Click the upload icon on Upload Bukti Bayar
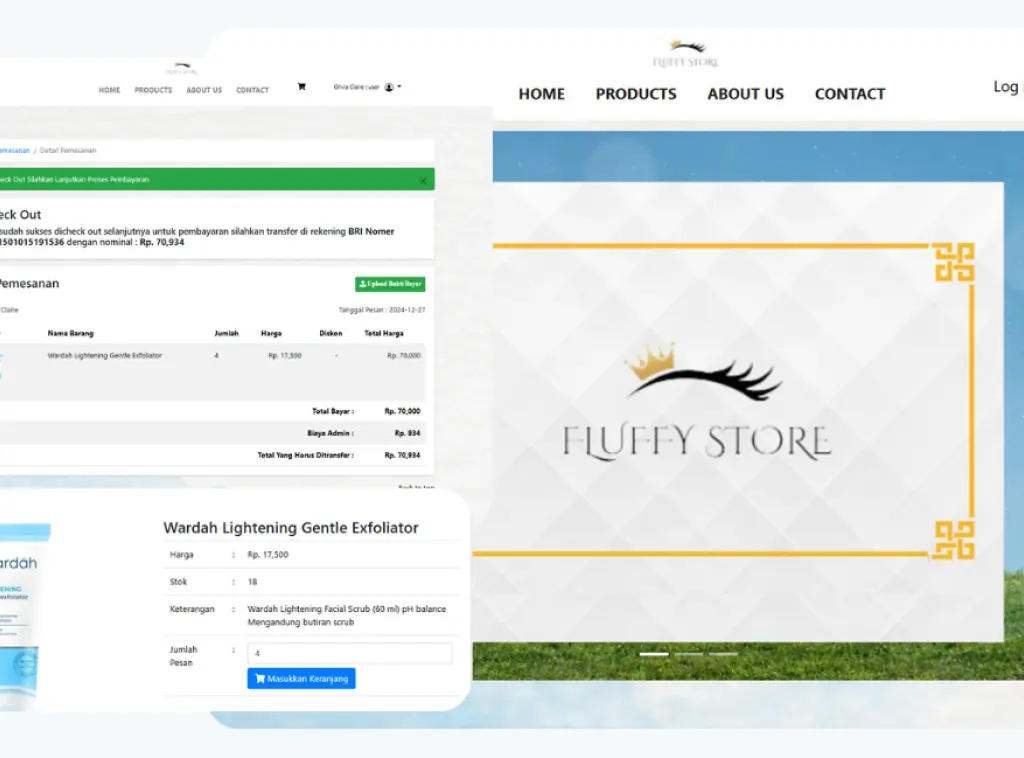The height and width of the screenshot is (758, 1024). pos(362,284)
